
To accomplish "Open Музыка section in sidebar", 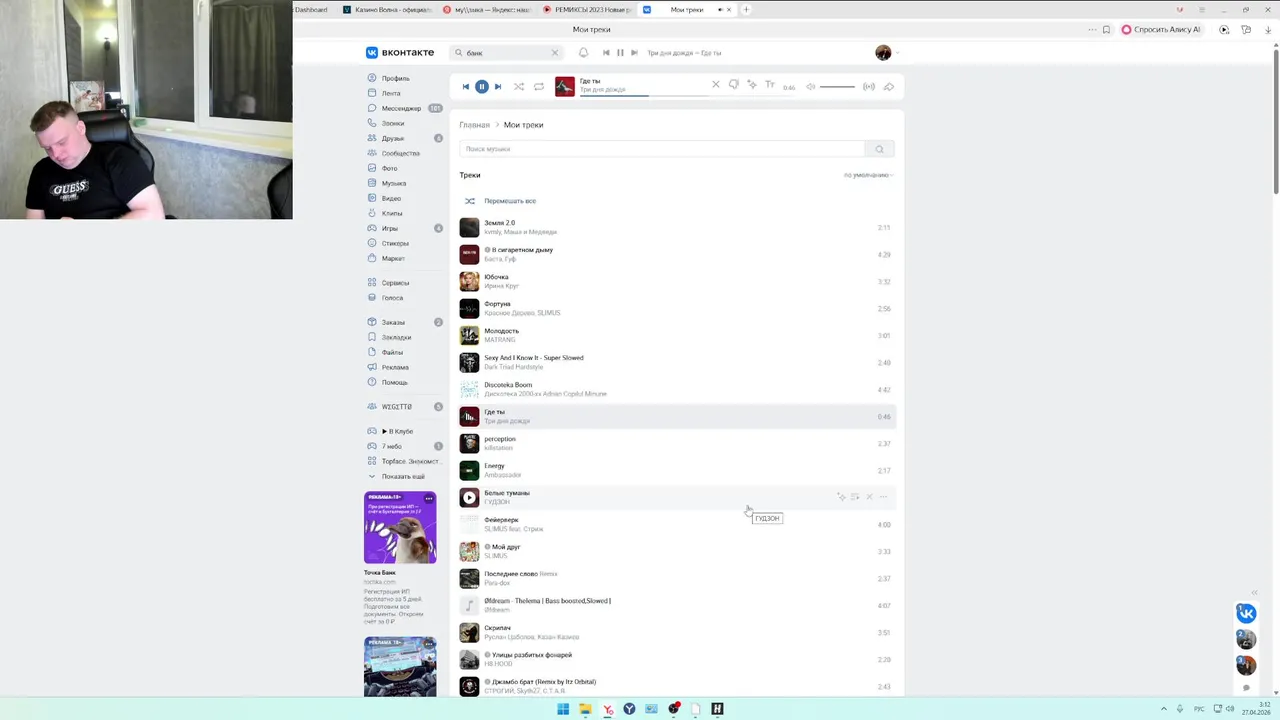I will 394,183.
